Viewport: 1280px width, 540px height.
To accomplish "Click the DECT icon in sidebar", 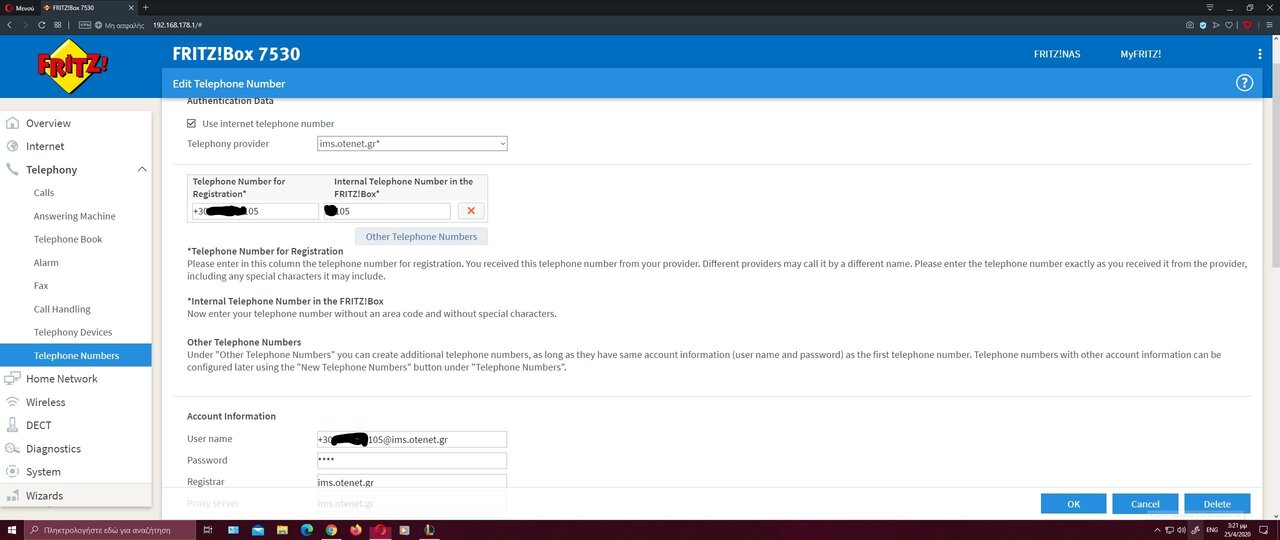I will coord(13,425).
